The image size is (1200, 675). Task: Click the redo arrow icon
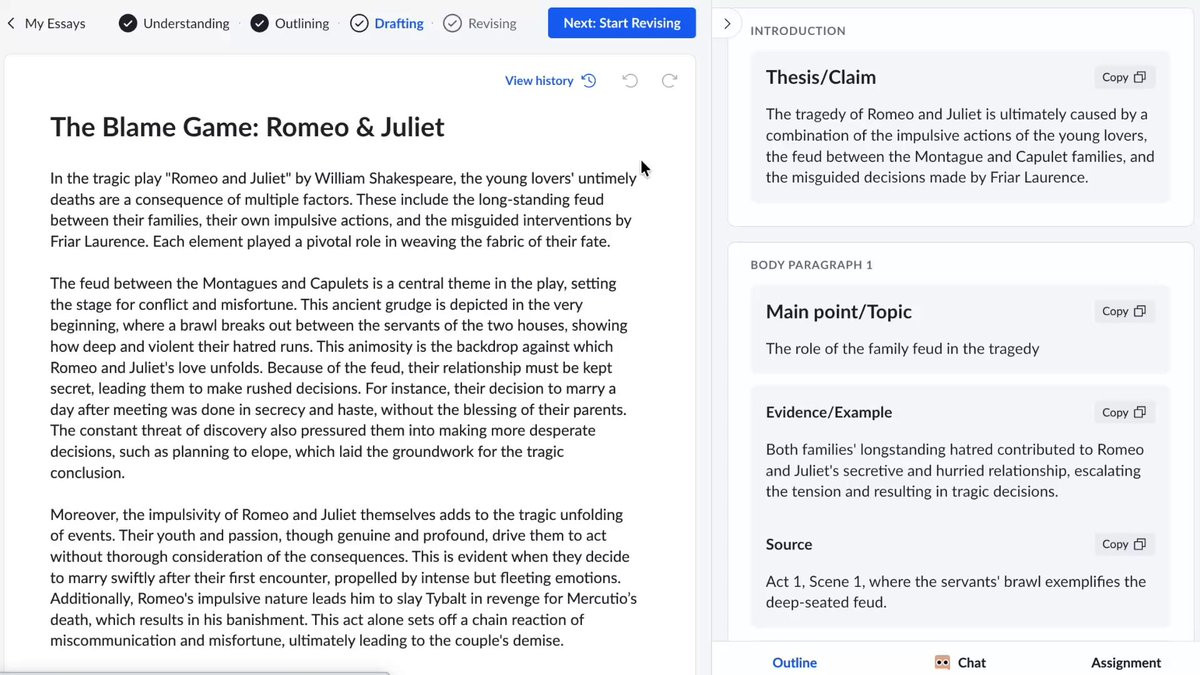[669, 81]
